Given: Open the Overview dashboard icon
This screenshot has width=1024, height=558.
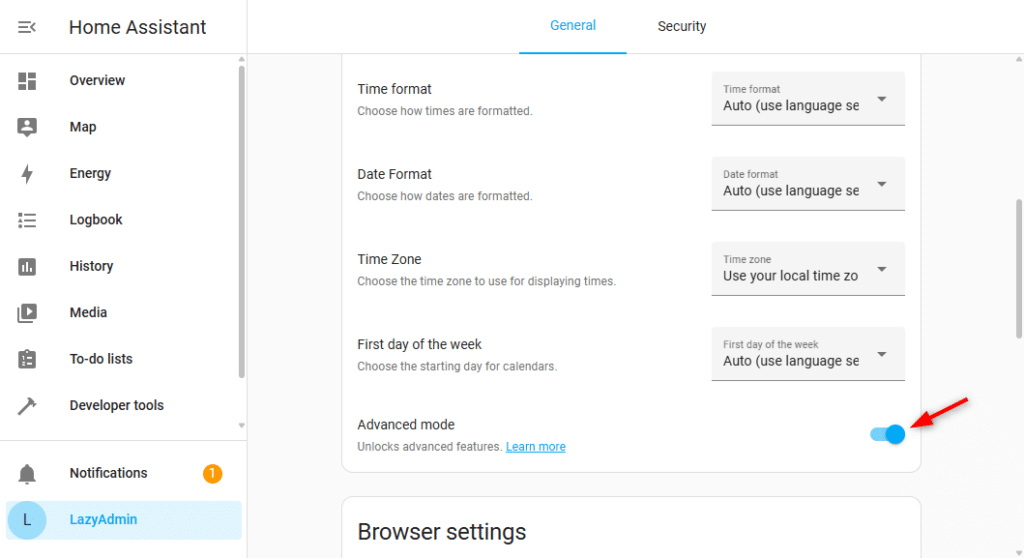Looking at the screenshot, I should coord(27,81).
